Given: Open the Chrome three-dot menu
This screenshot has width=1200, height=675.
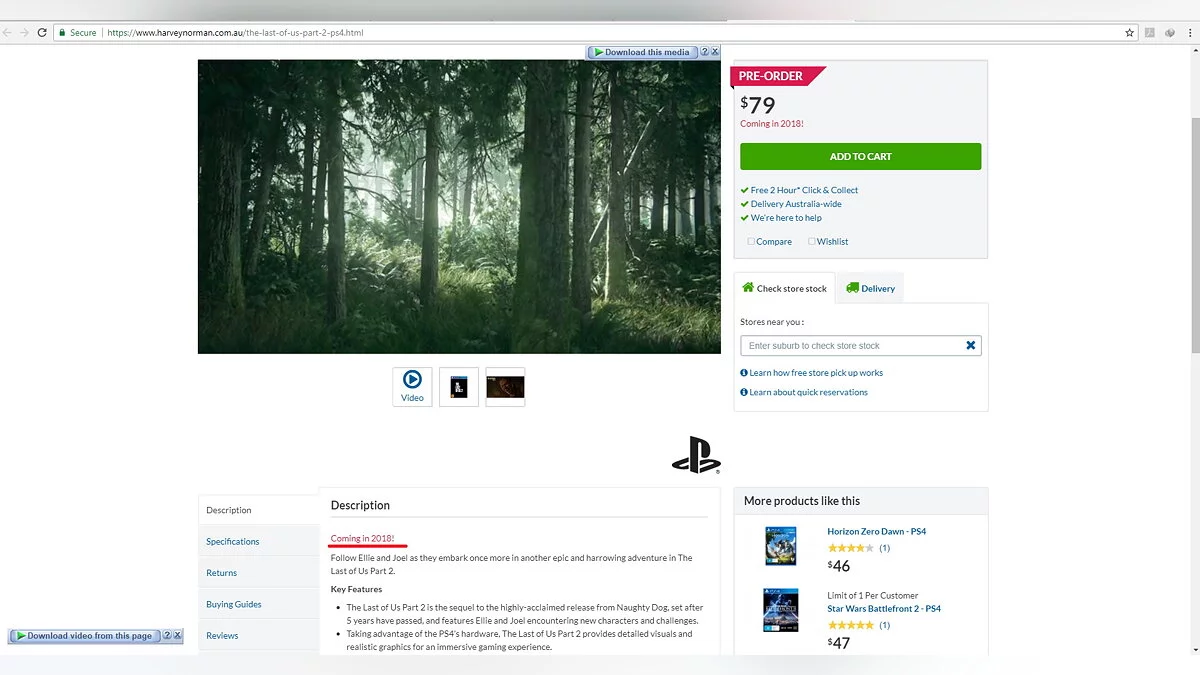Looking at the screenshot, I should coord(1189,33).
